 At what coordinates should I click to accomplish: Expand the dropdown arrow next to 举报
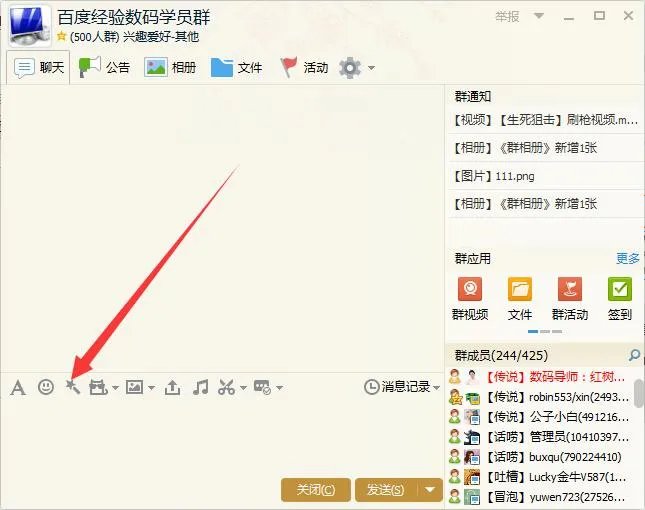pyautogui.click(x=538, y=16)
